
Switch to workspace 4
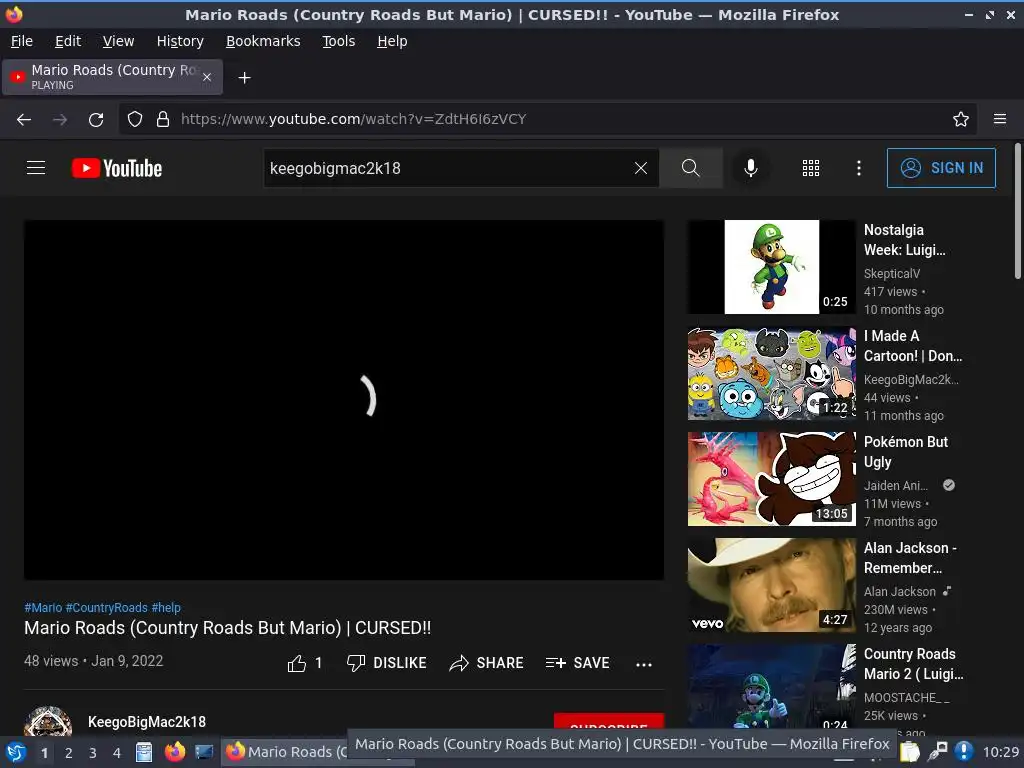(x=117, y=753)
